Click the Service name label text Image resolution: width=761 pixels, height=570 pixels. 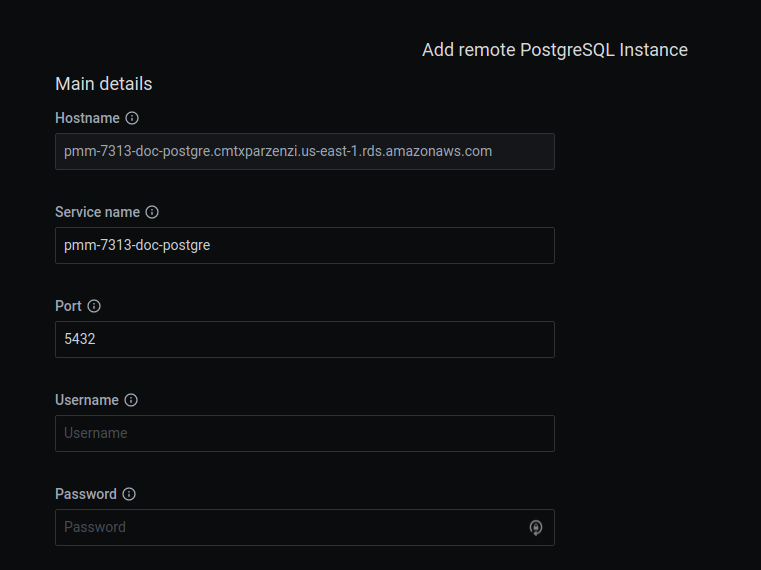[x=97, y=212]
